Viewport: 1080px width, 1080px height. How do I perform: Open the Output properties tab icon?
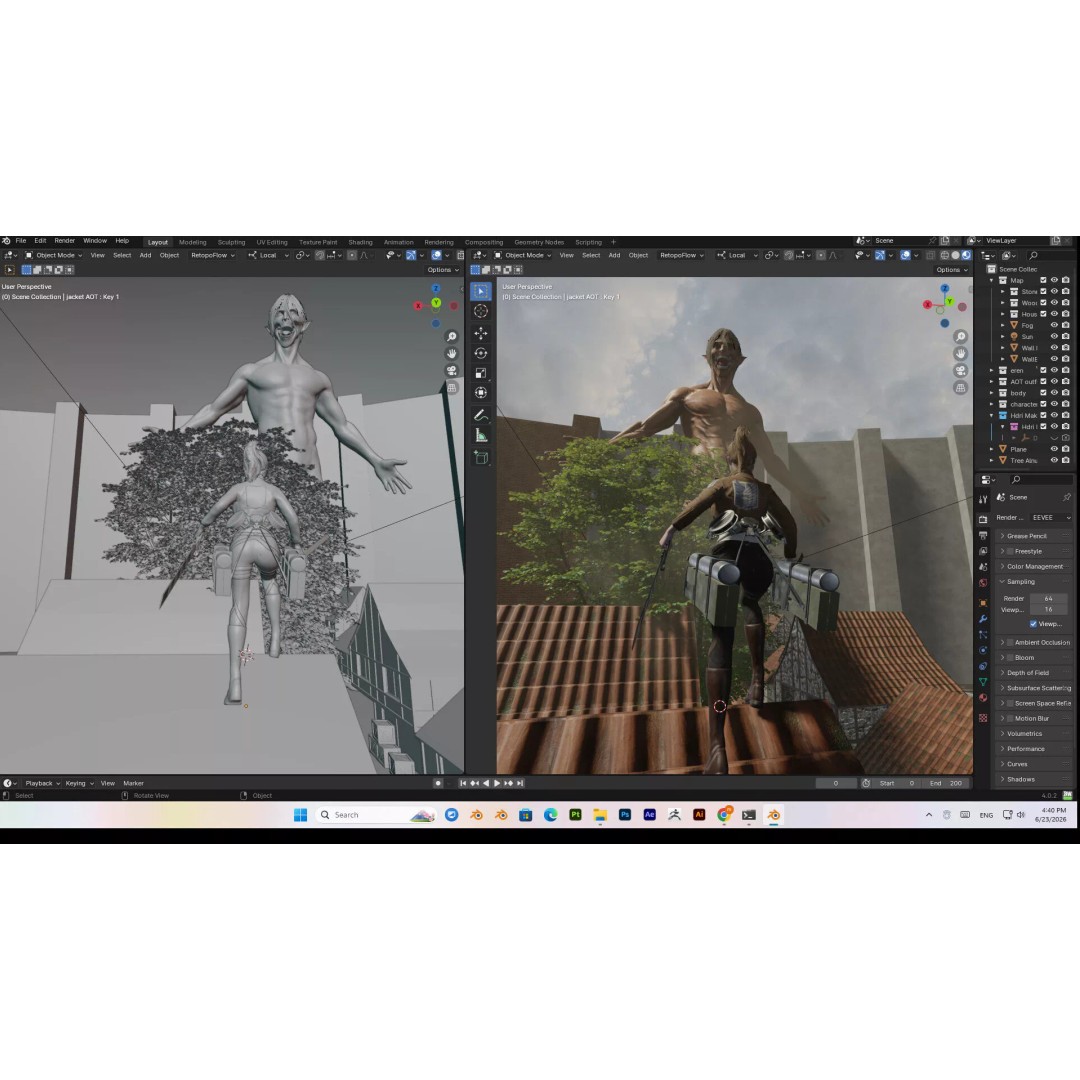pos(983,535)
